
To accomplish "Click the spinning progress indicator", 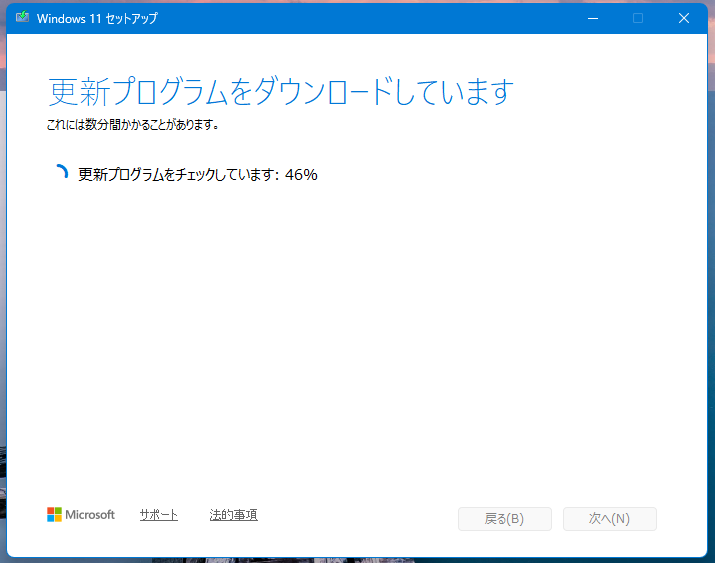I will [59, 174].
